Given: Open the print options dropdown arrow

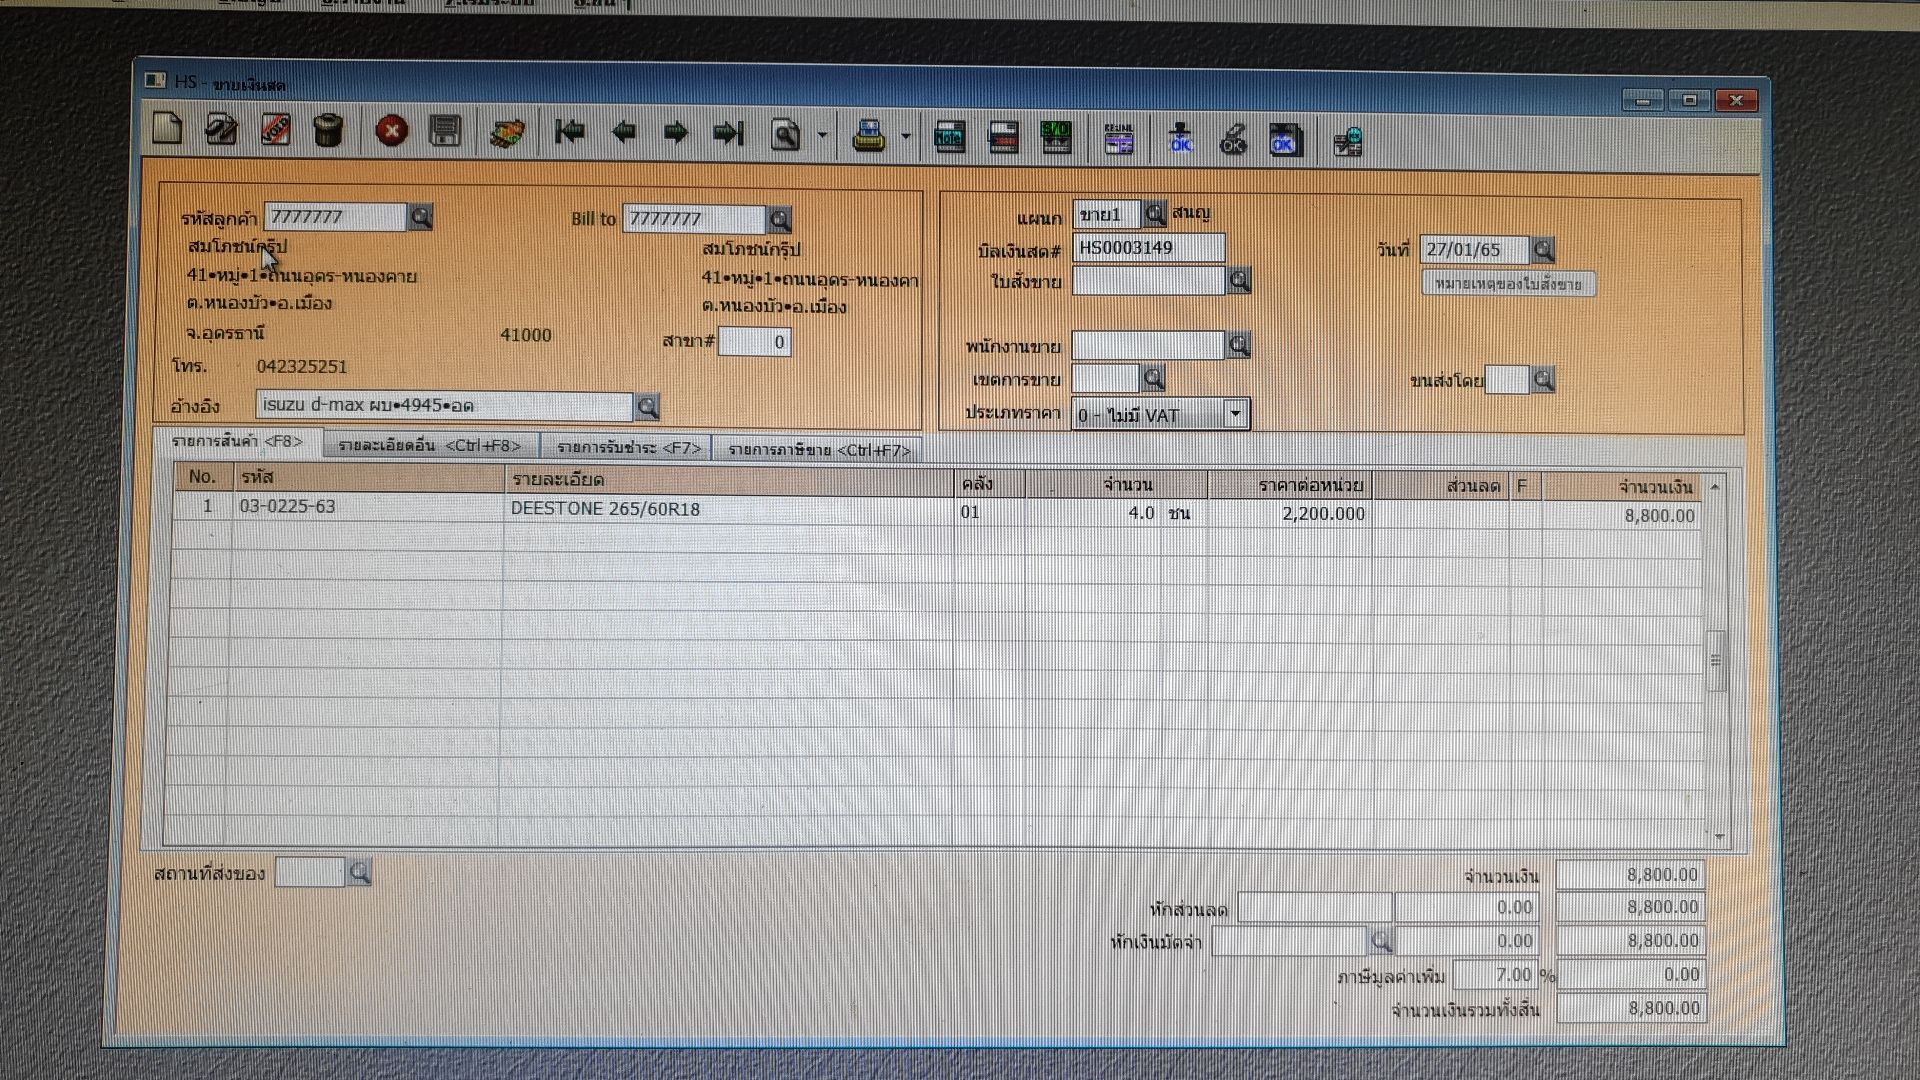Looking at the screenshot, I should click(905, 136).
